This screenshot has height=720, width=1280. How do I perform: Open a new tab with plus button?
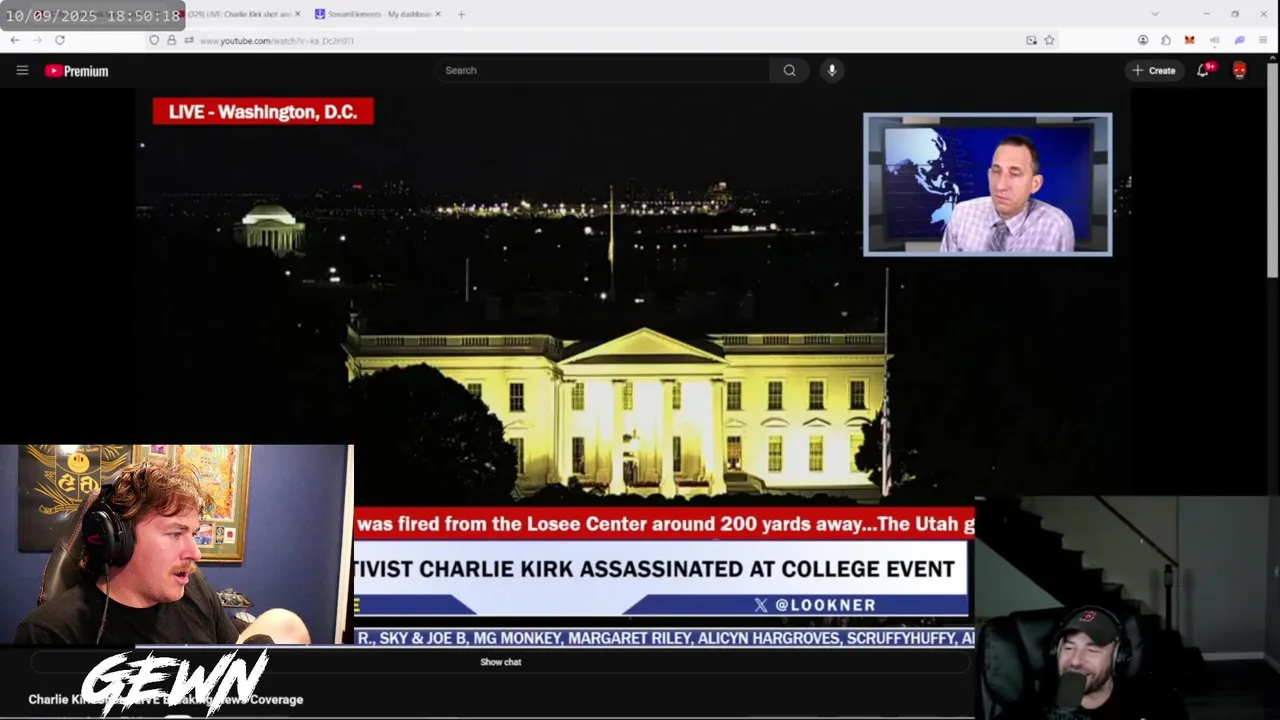pos(461,14)
